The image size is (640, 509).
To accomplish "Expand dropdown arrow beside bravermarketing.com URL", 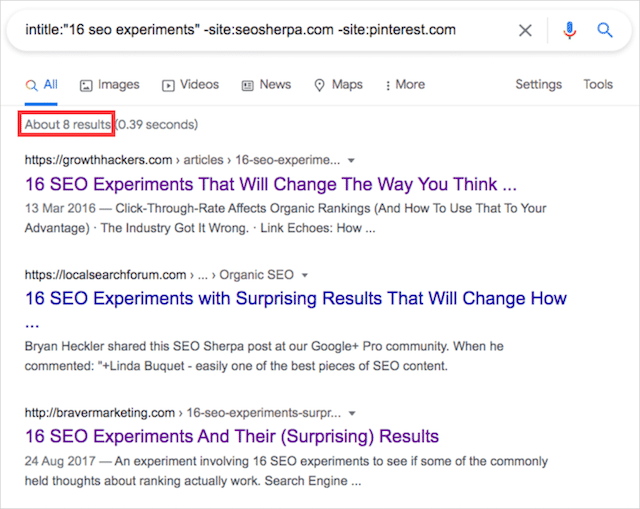I will [x=352, y=413].
